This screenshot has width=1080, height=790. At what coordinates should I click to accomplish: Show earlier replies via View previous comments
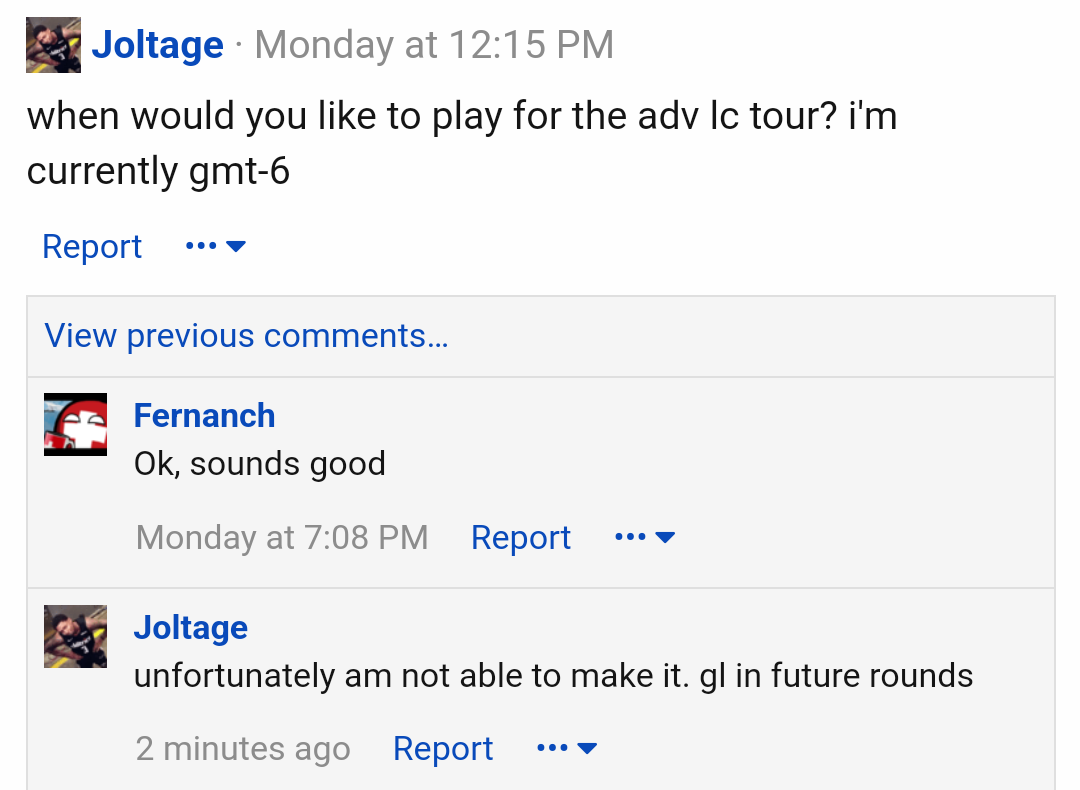coord(246,336)
